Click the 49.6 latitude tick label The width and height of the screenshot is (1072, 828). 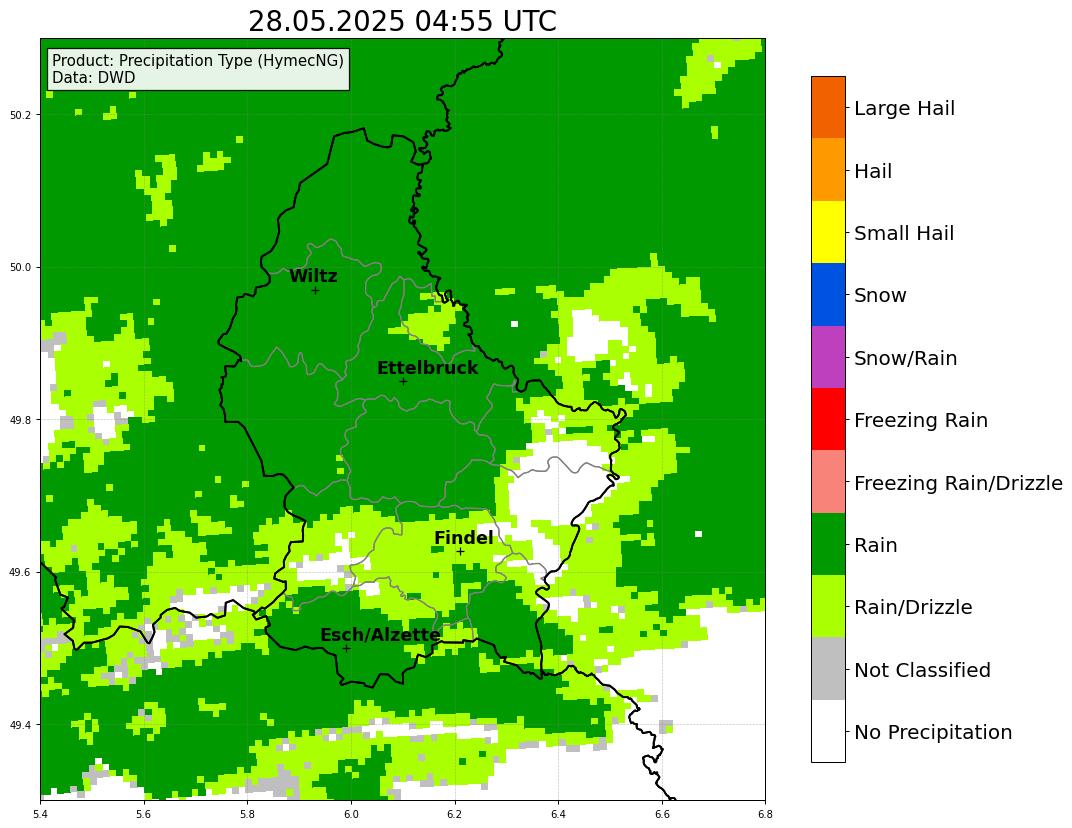[x=23, y=572]
